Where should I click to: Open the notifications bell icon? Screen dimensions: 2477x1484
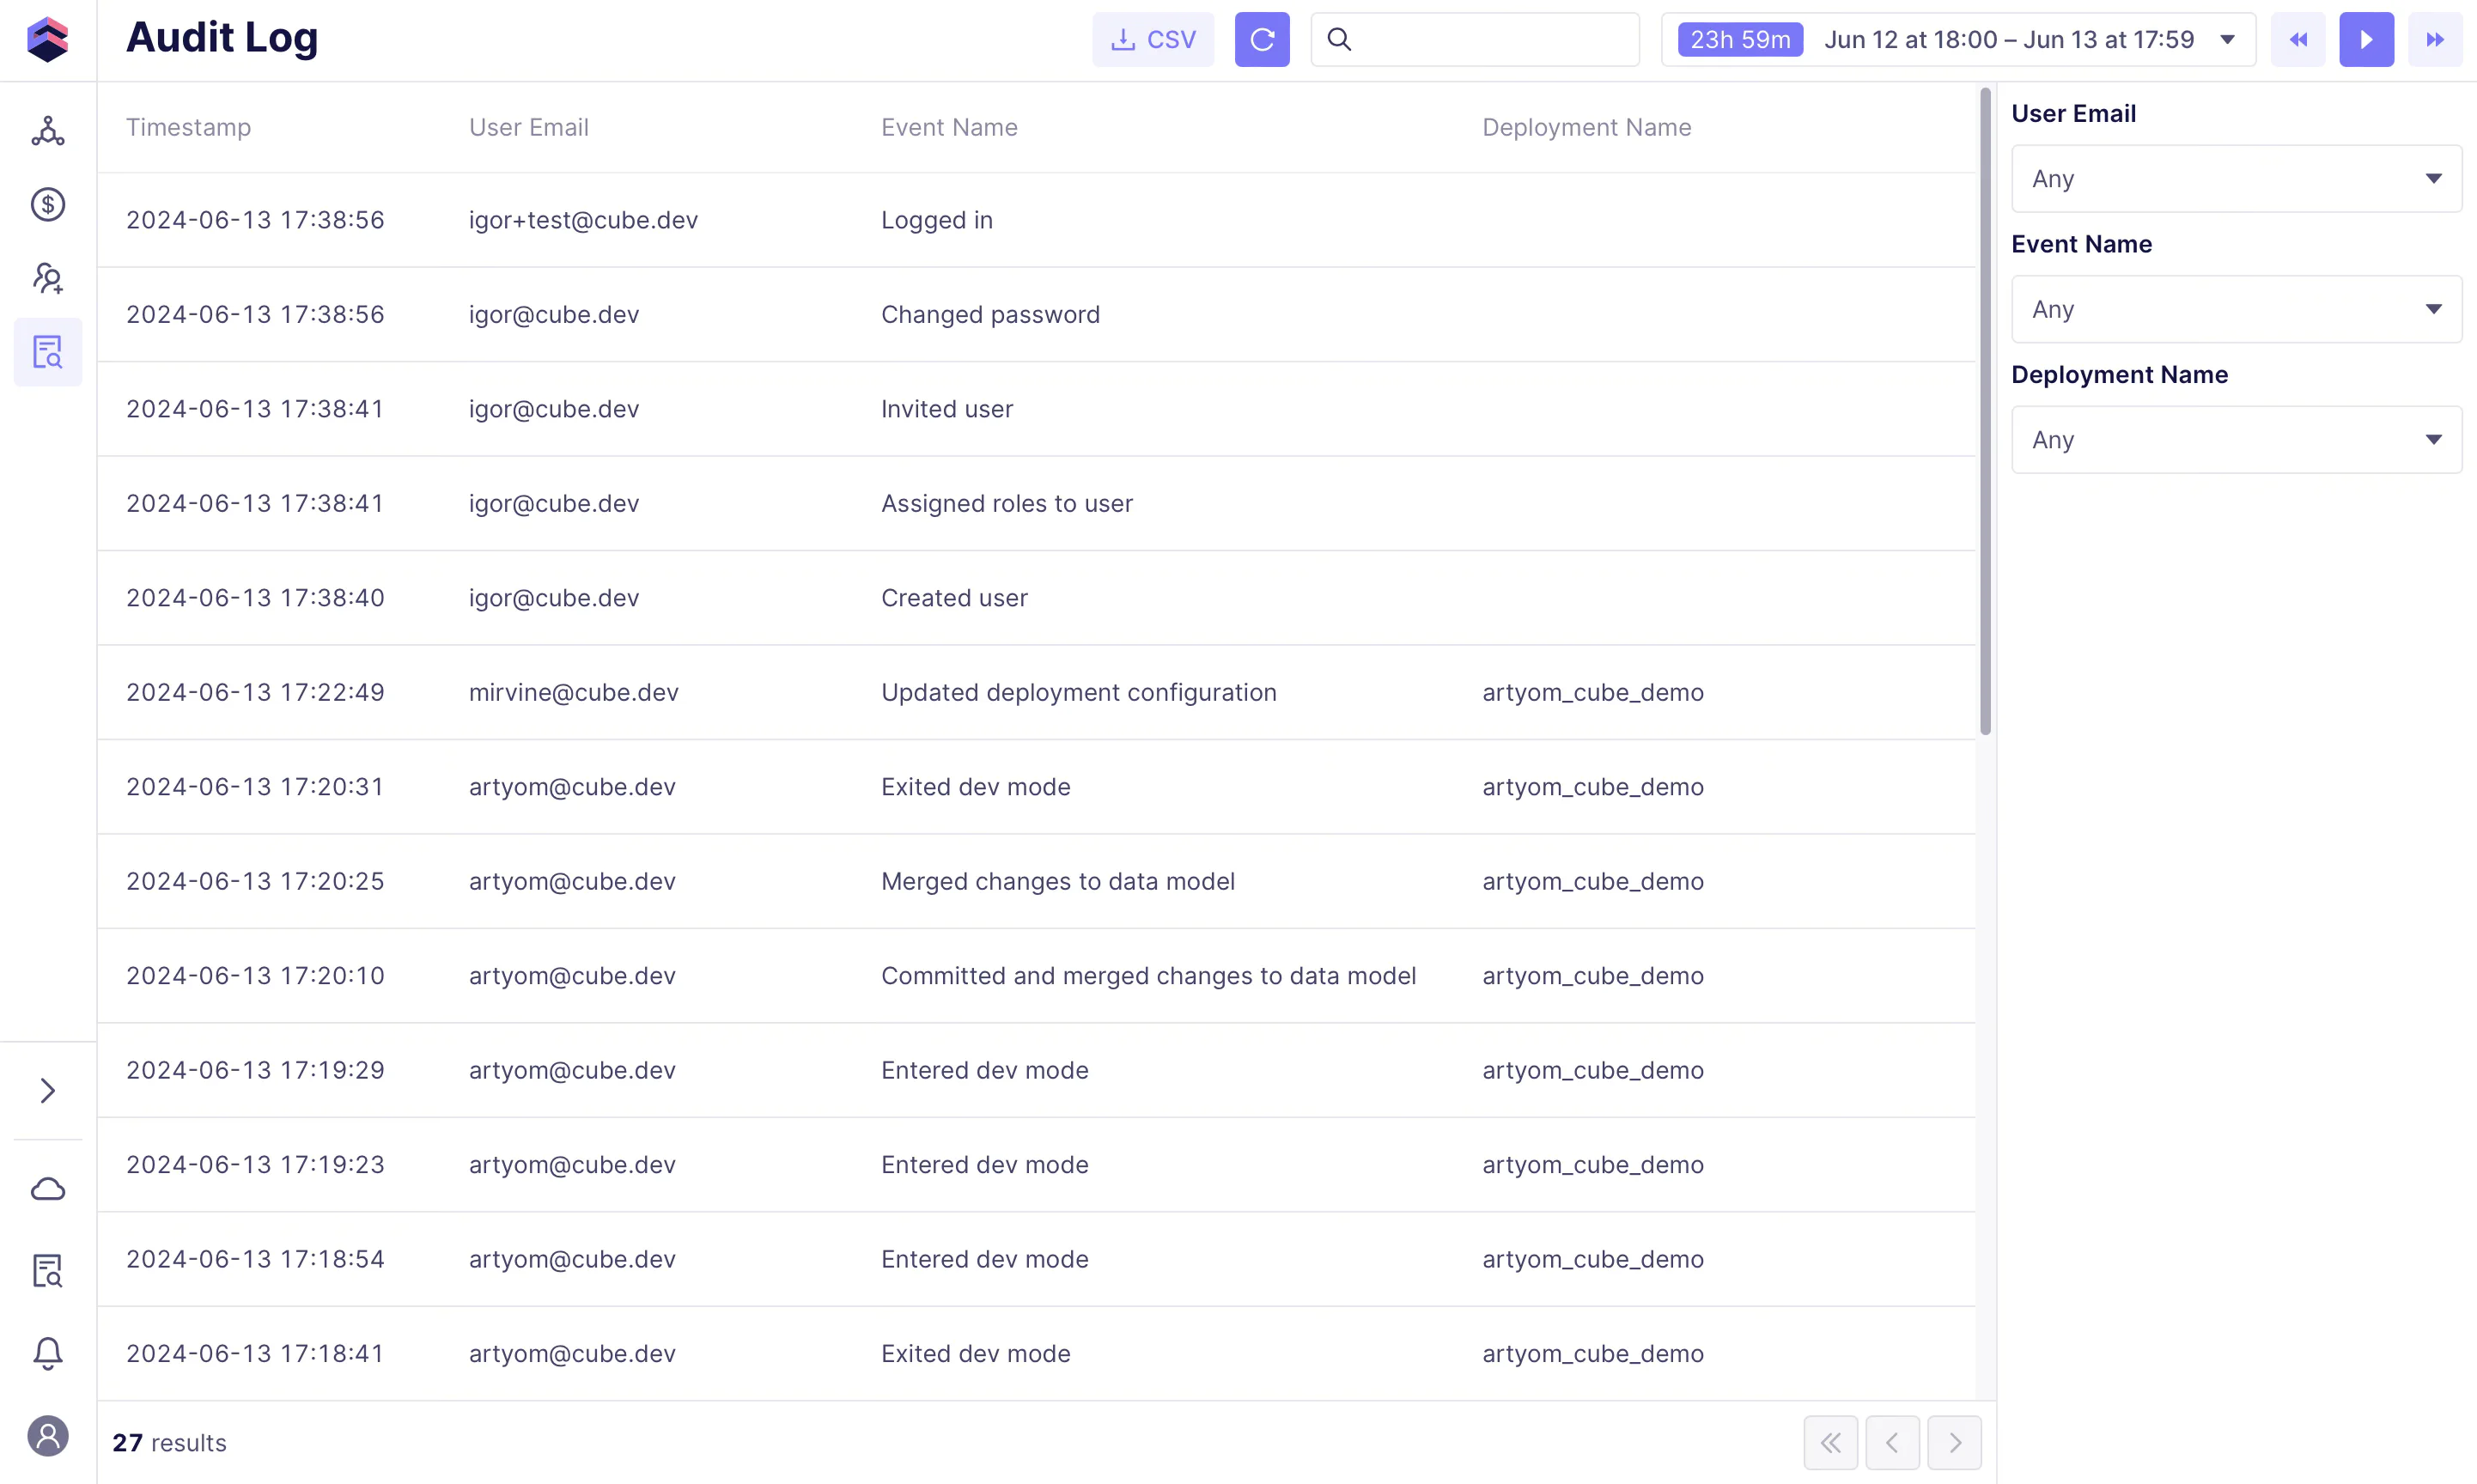coord(47,1353)
